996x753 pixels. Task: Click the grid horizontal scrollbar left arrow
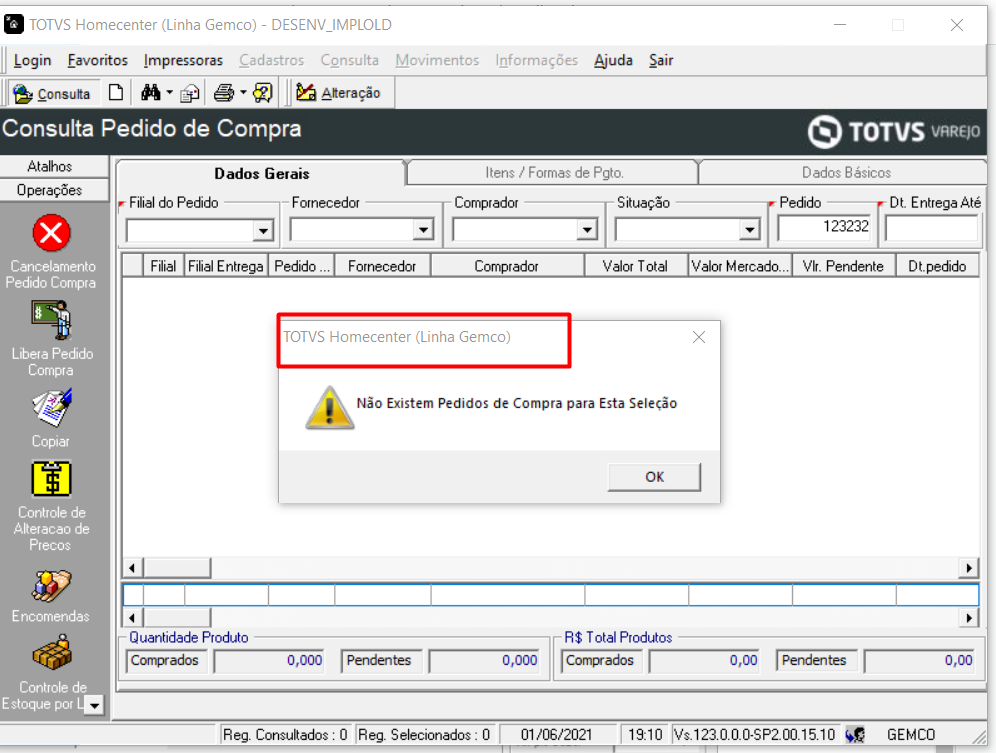point(132,567)
